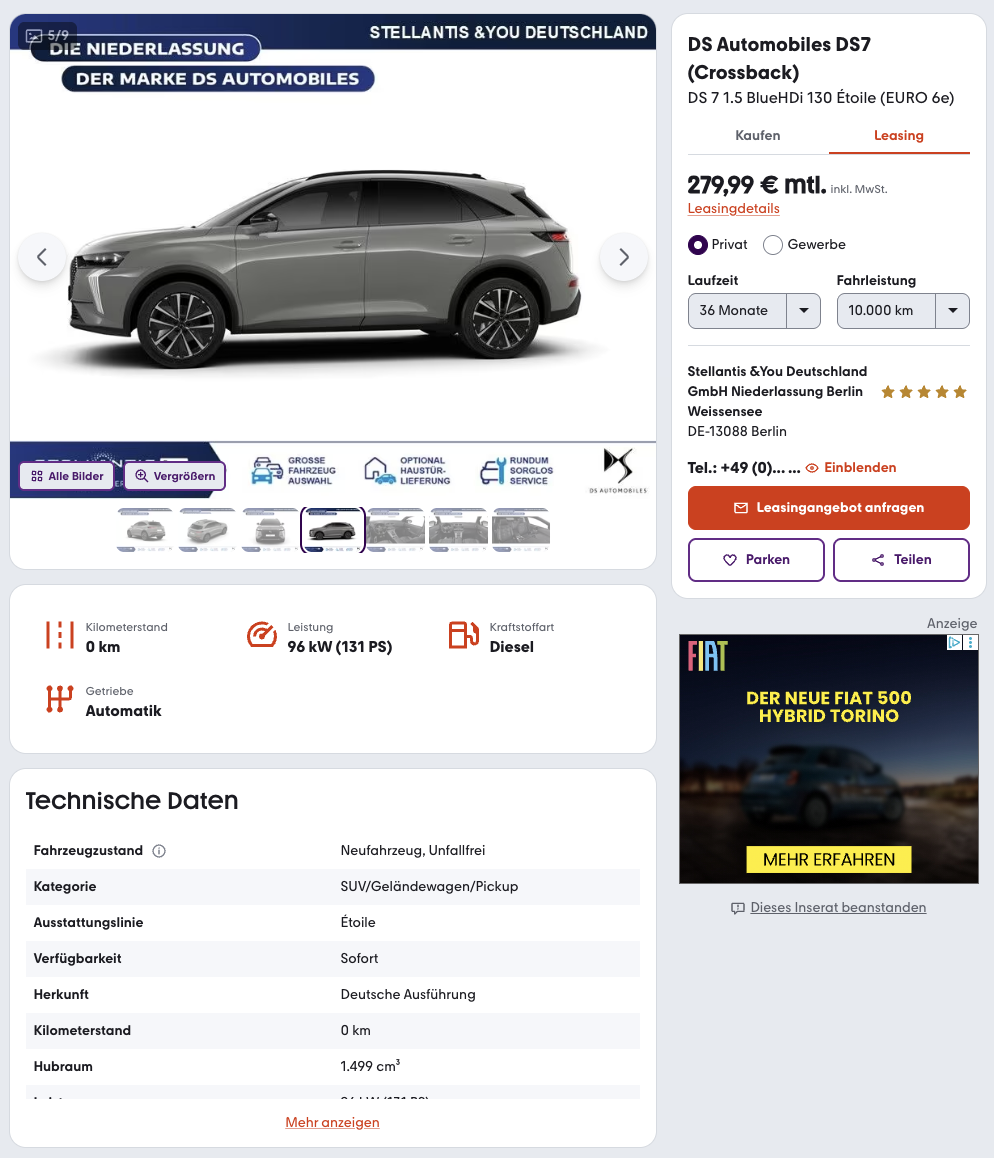Image resolution: width=994 pixels, height=1158 pixels.
Task: Click the five-star dealer rating
Action: point(924,391)
